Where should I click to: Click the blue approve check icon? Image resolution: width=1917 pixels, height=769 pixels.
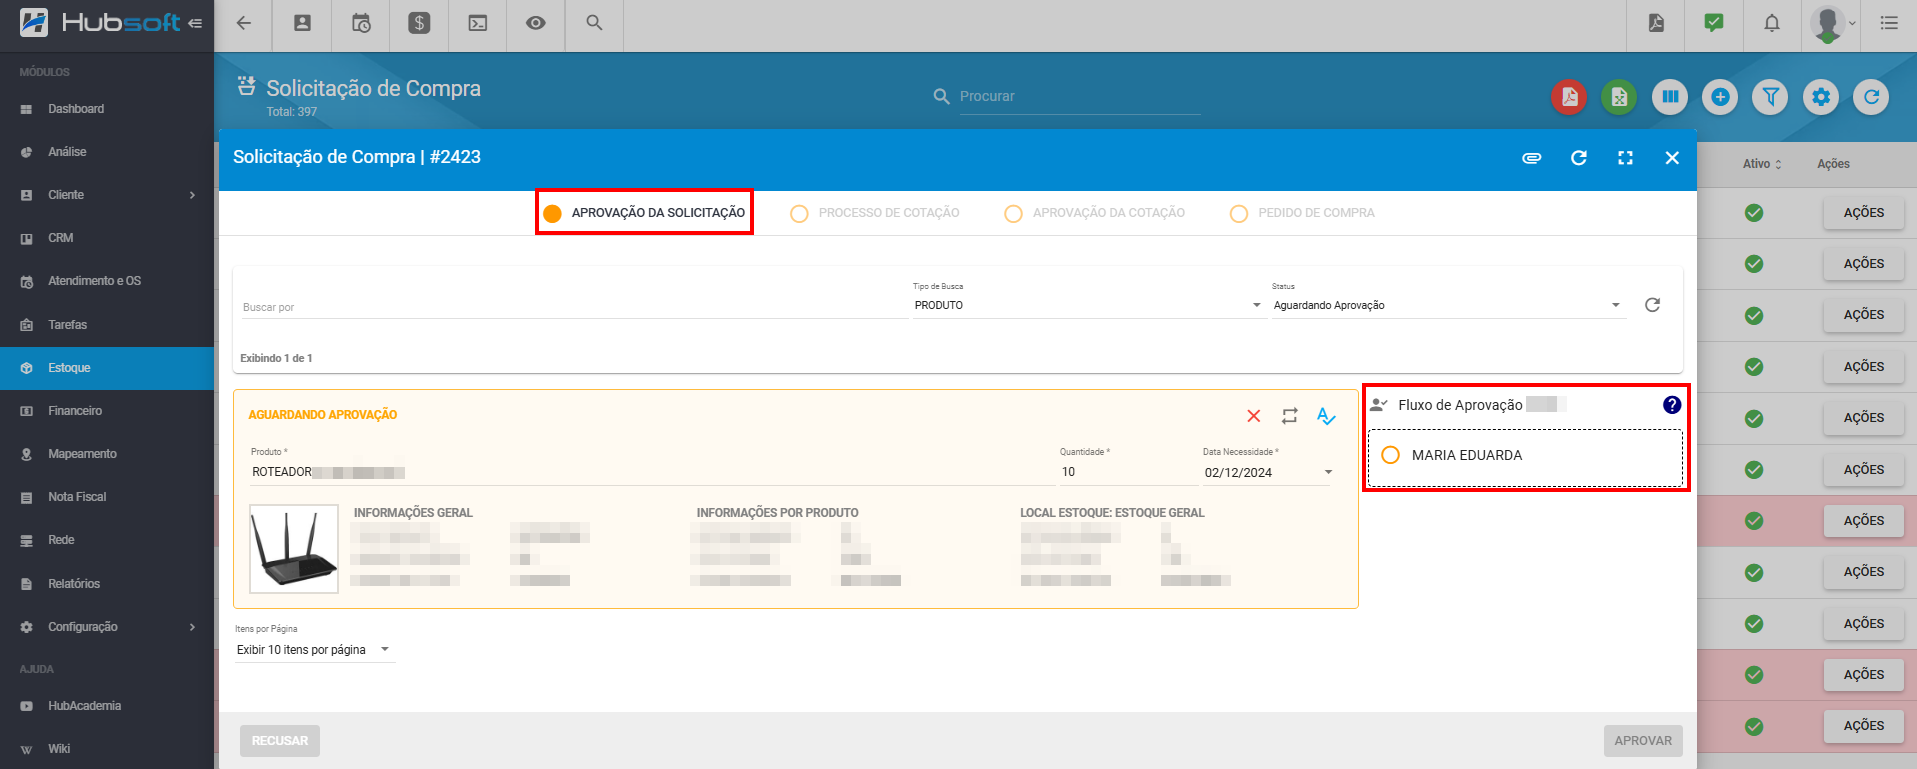click(1326, 416)
